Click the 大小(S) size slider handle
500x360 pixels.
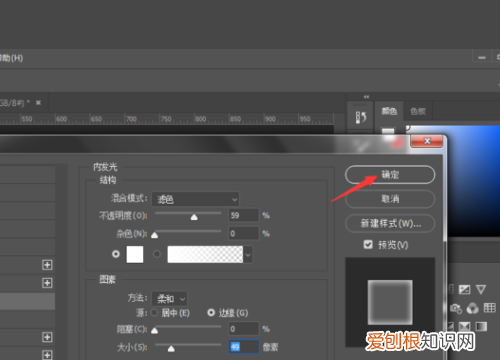click(x=171, y=349)
